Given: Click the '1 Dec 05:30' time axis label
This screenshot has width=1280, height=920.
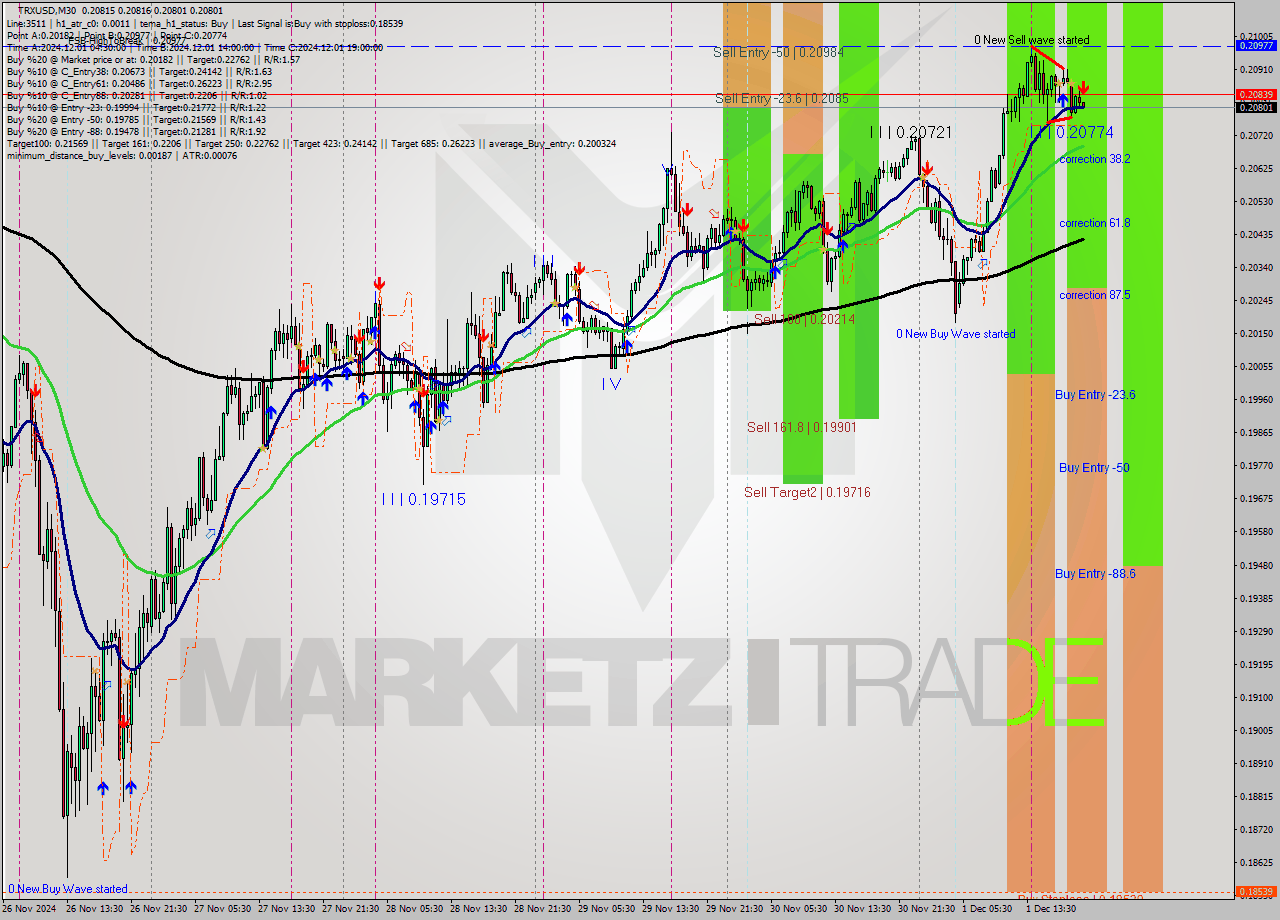Looking at the screenshot, I should [987, 909].
